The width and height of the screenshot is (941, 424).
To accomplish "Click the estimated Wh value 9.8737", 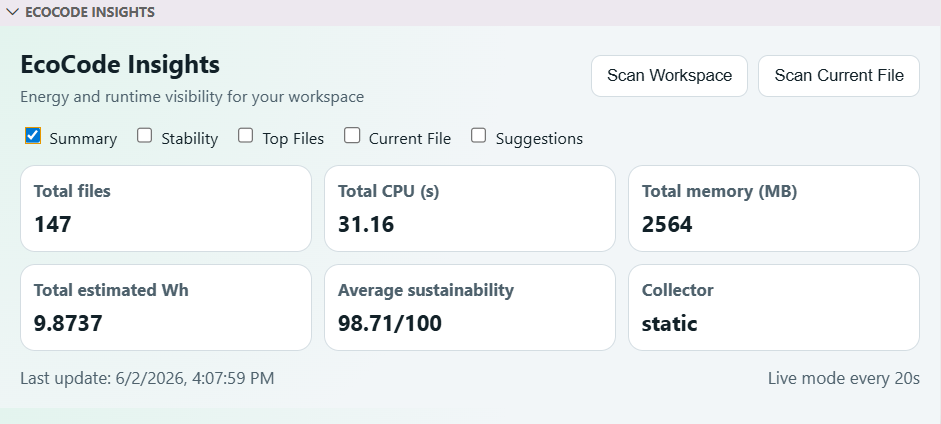I will click(68, 323).
